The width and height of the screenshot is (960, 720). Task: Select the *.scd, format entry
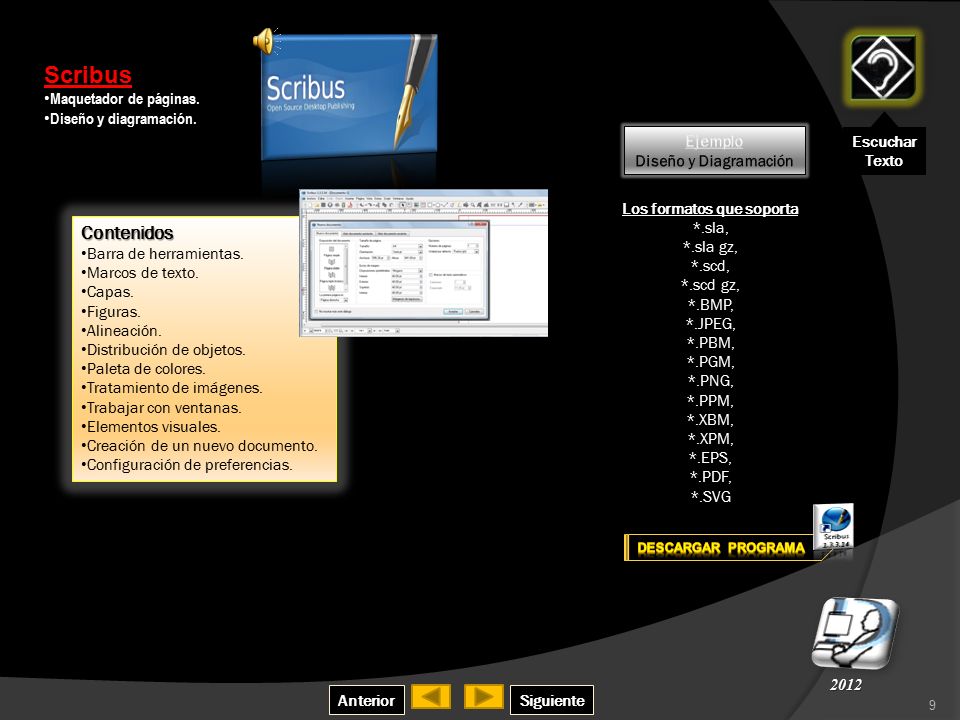click(710, 266)
